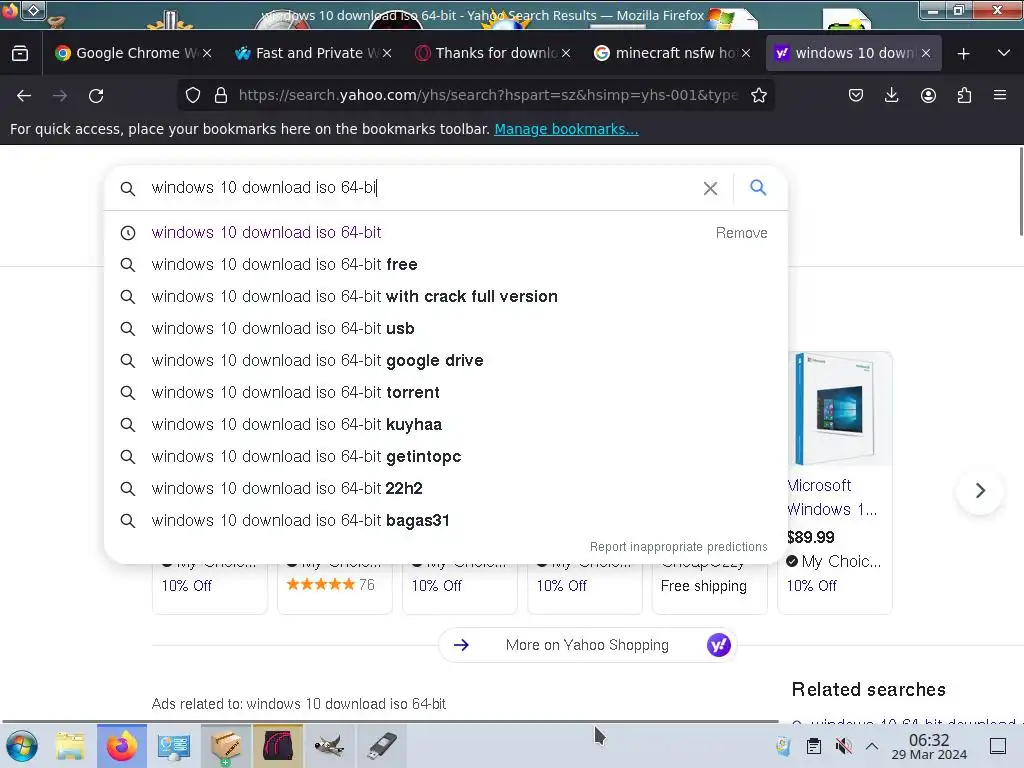Screen dimensions: 1024x768
Task: Show desktop using the tray button
Action: [x=998, y=746]
